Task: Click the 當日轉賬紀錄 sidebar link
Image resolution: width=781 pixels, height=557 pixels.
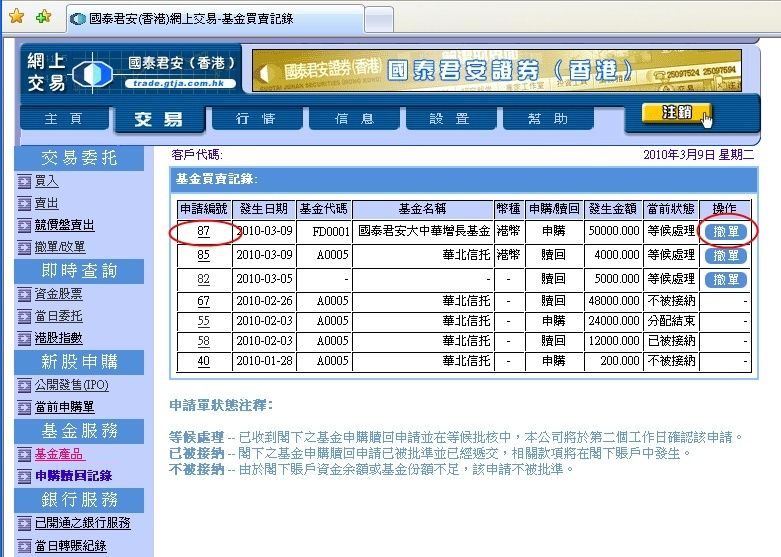Action: coord(70,546)
